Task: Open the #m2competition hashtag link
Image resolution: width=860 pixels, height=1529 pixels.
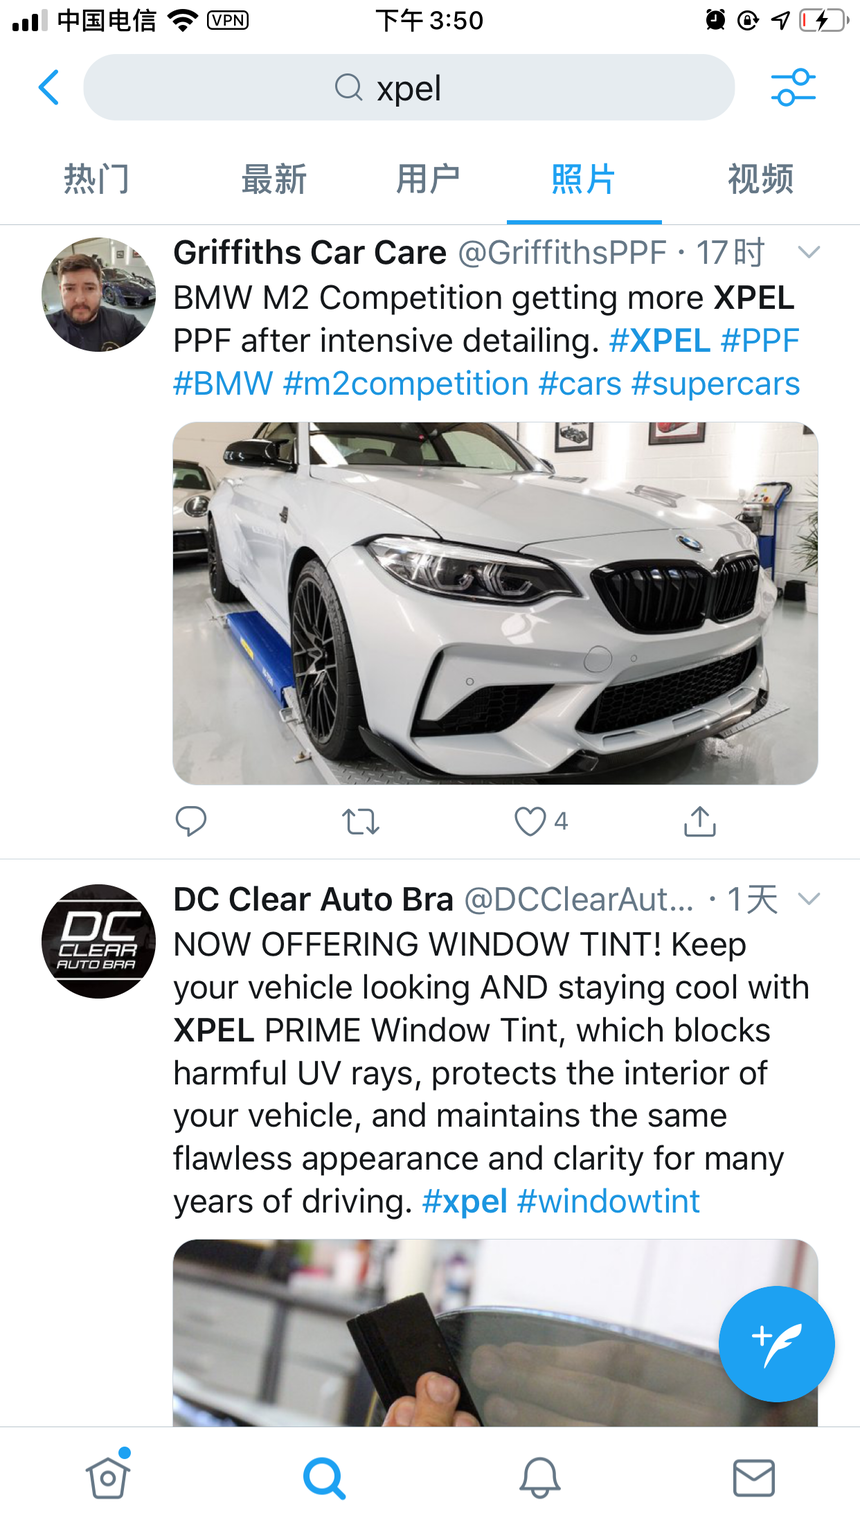Action: [x=405, y=384]
